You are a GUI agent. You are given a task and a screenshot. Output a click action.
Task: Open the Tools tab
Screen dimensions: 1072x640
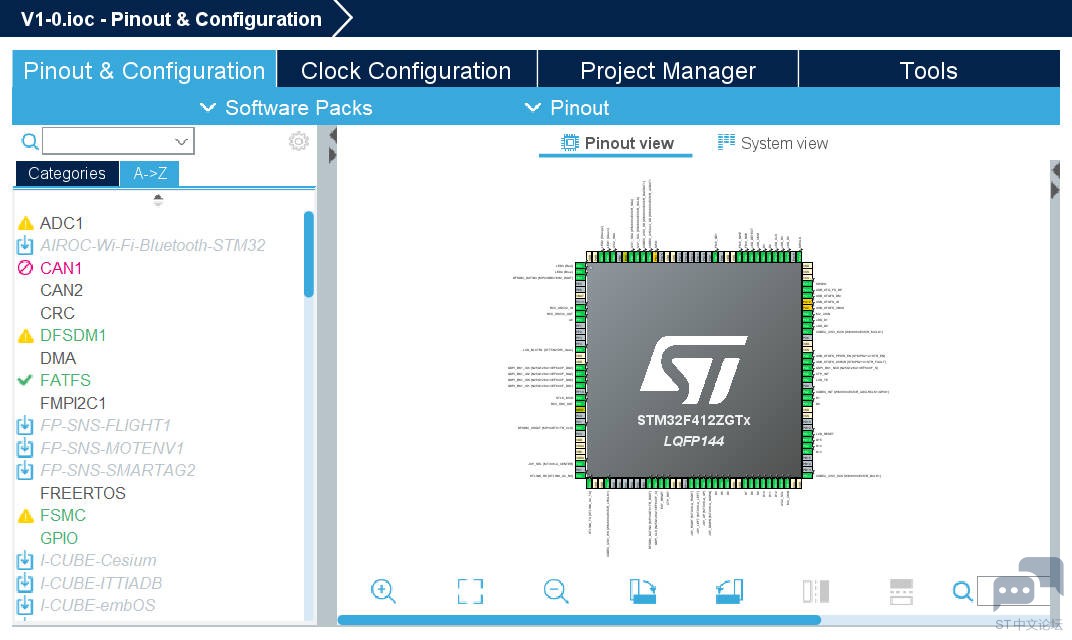[928, 71]
